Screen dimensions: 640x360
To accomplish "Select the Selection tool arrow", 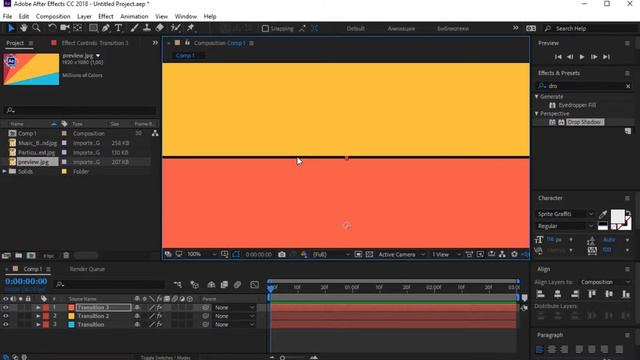I will (x=11, y=28).
